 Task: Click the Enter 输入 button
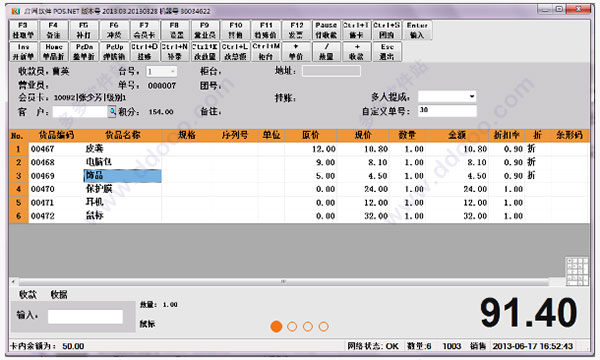(x=417, y=30)
